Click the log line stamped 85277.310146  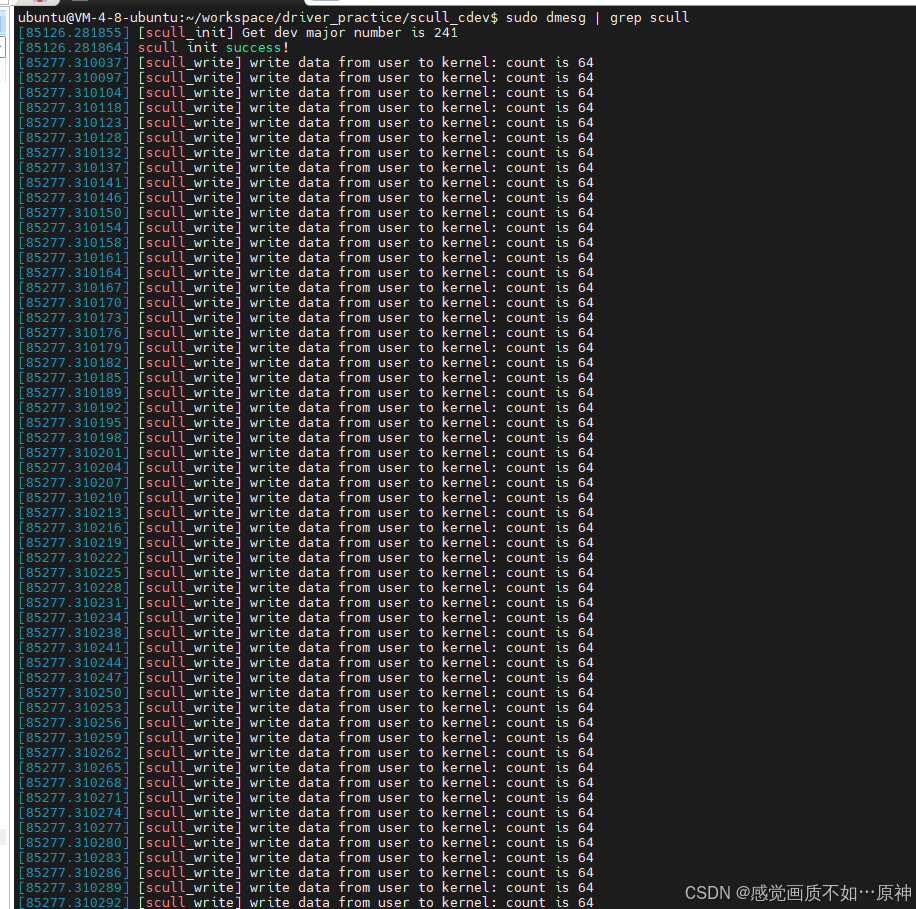[x=306, y=197]
